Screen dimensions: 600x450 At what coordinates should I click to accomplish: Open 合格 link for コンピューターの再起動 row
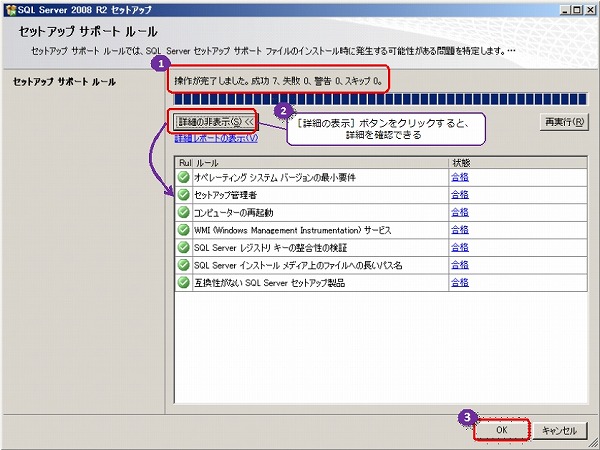click(x=460, y=212)
